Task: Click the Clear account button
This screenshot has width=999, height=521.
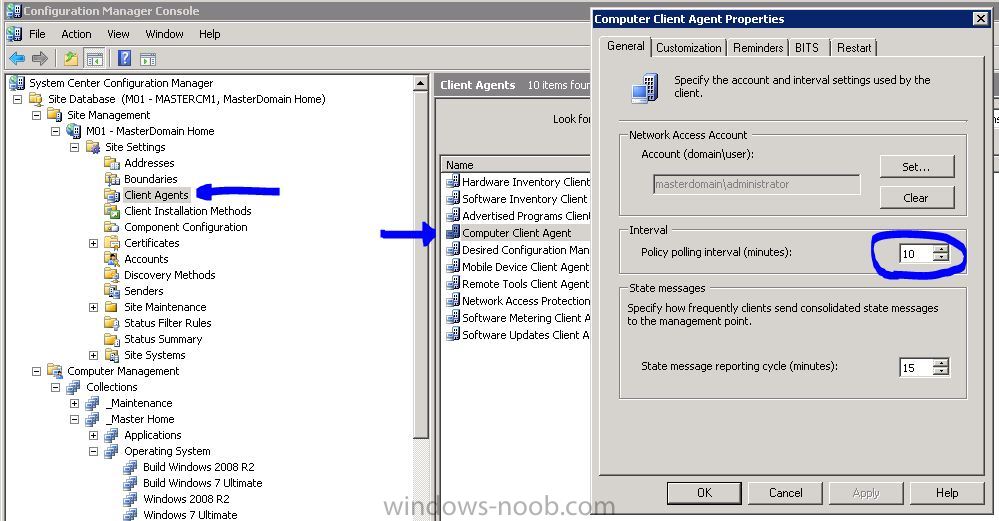Action: pos(917,197)
